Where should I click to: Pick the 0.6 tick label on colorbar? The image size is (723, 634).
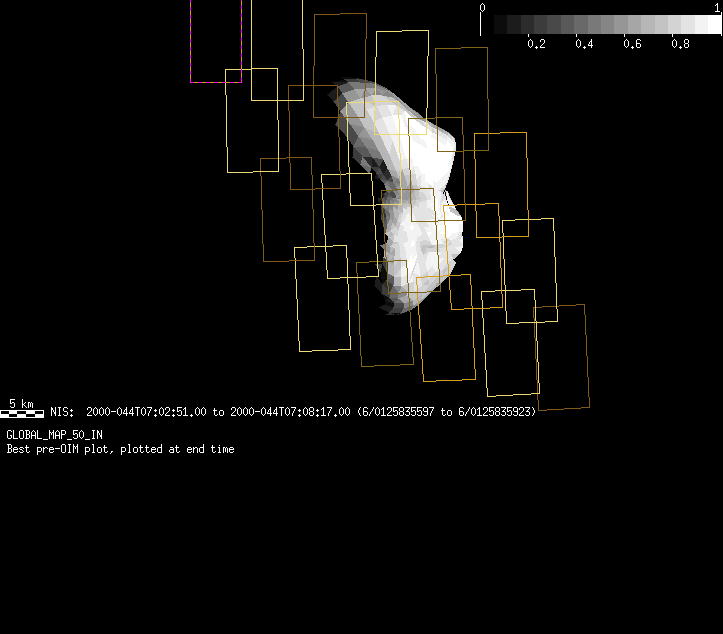(632, 44)
